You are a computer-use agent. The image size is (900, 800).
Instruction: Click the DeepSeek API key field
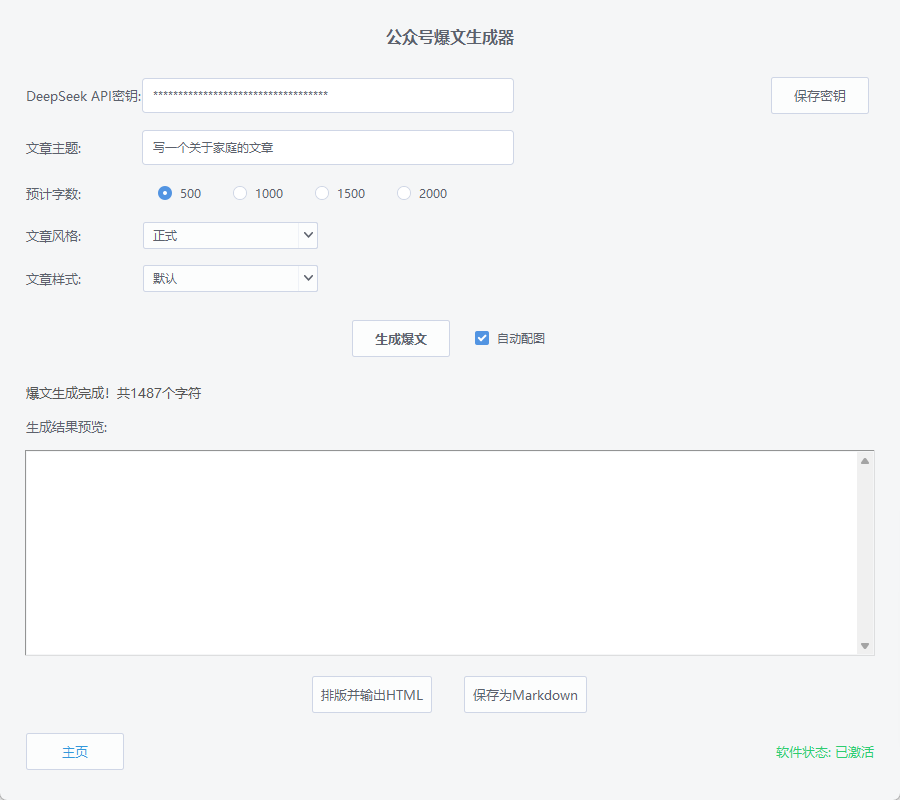pos(327,95)
